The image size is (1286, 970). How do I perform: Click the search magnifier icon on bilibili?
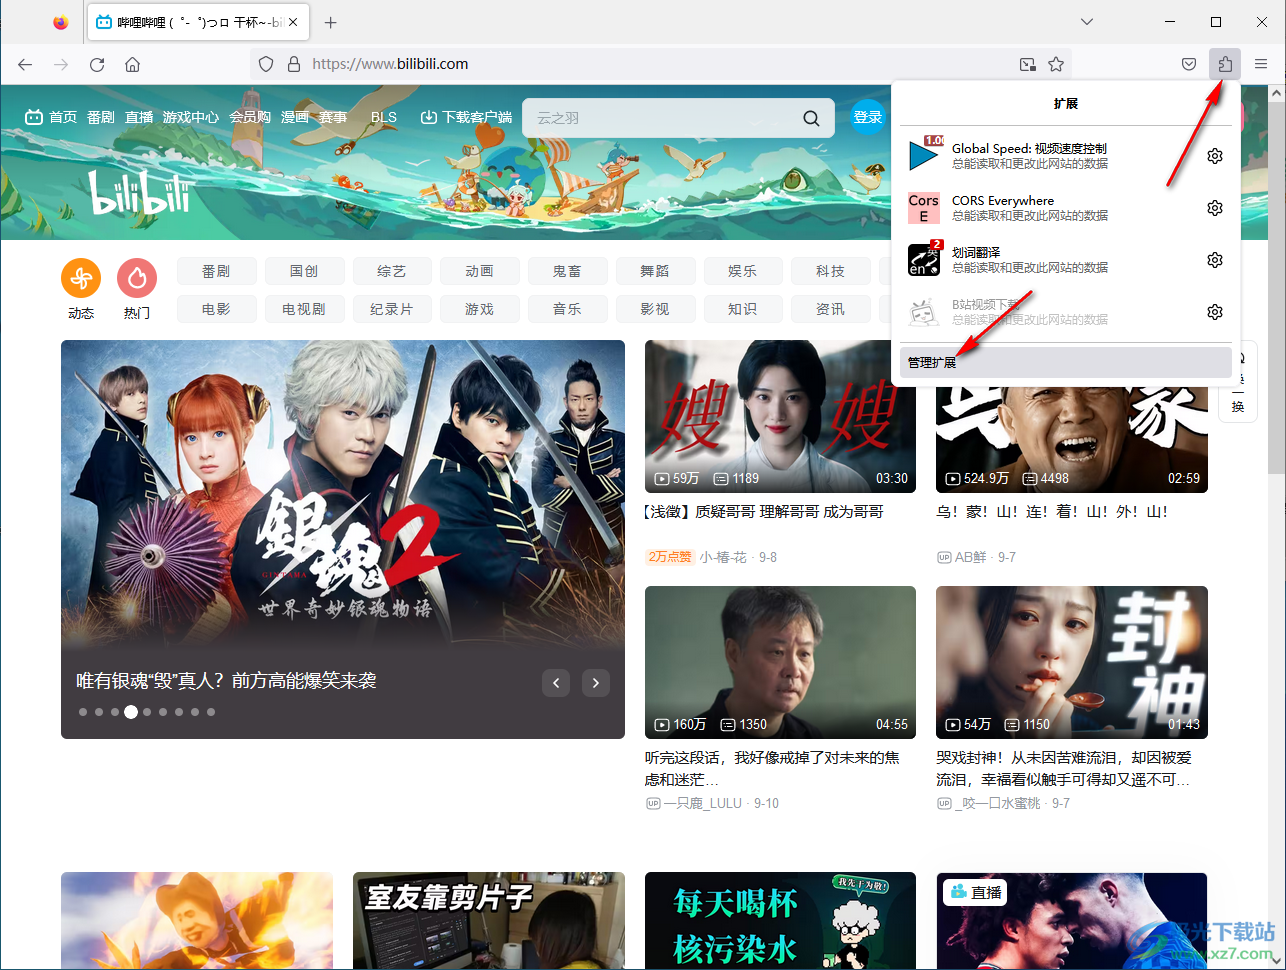point(811,118)
